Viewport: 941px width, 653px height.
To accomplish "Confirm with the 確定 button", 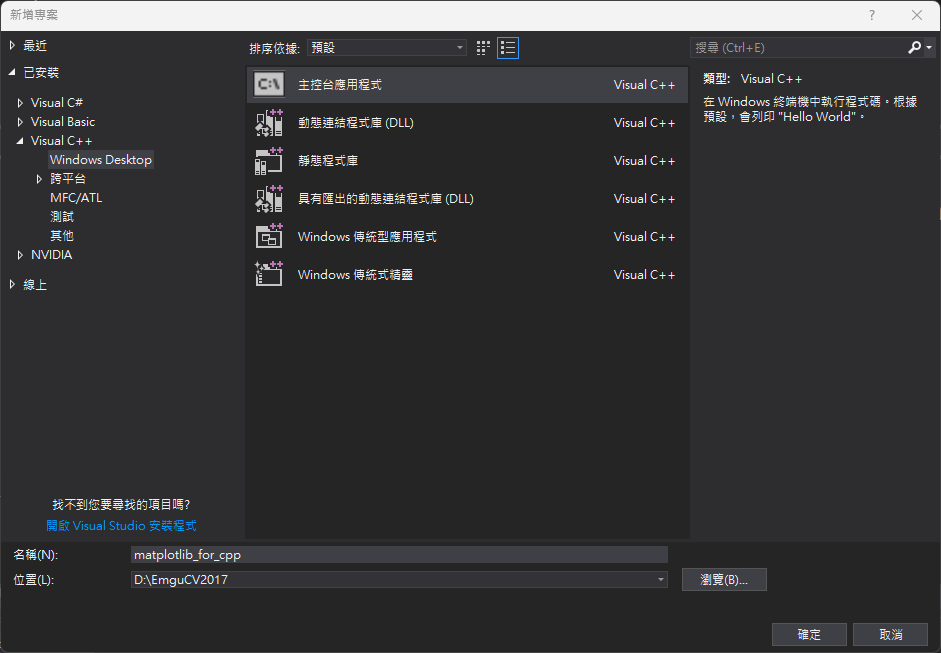I will click(809, 634).
